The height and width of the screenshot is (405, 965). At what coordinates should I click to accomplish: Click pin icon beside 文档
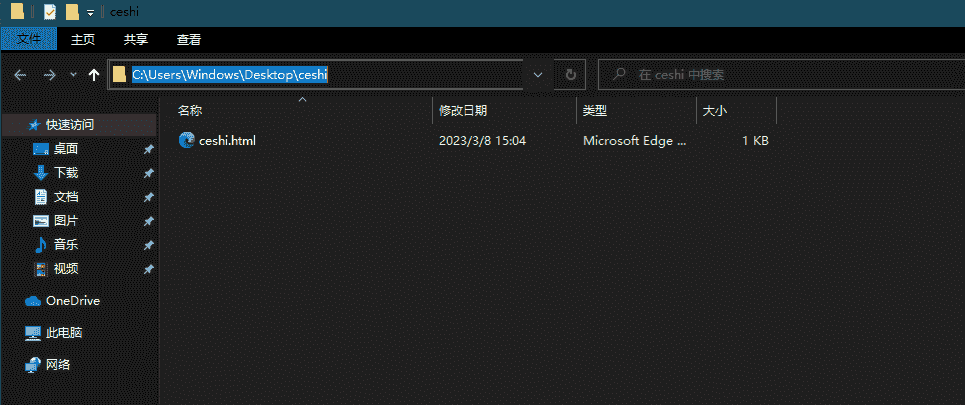148,197
